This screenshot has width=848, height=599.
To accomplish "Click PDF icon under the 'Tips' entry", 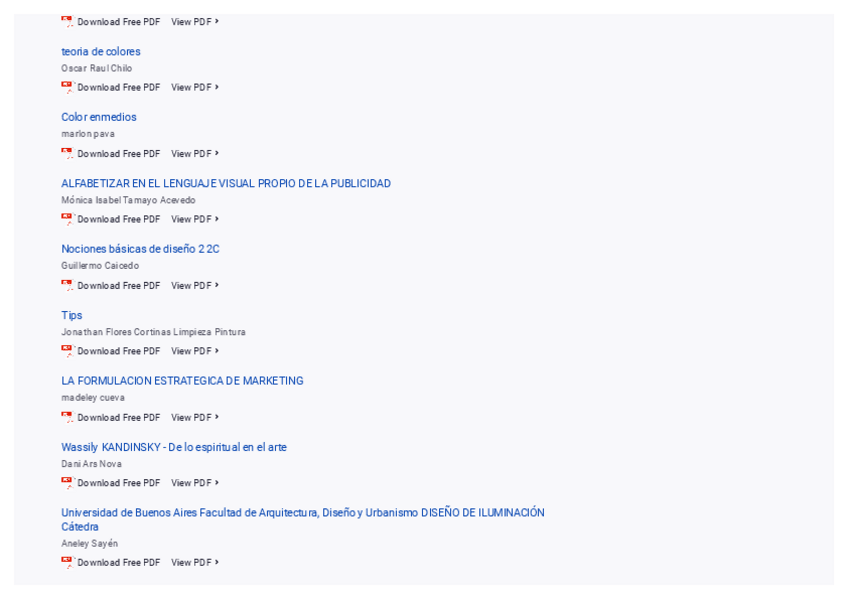I will (x=67, y=351).
